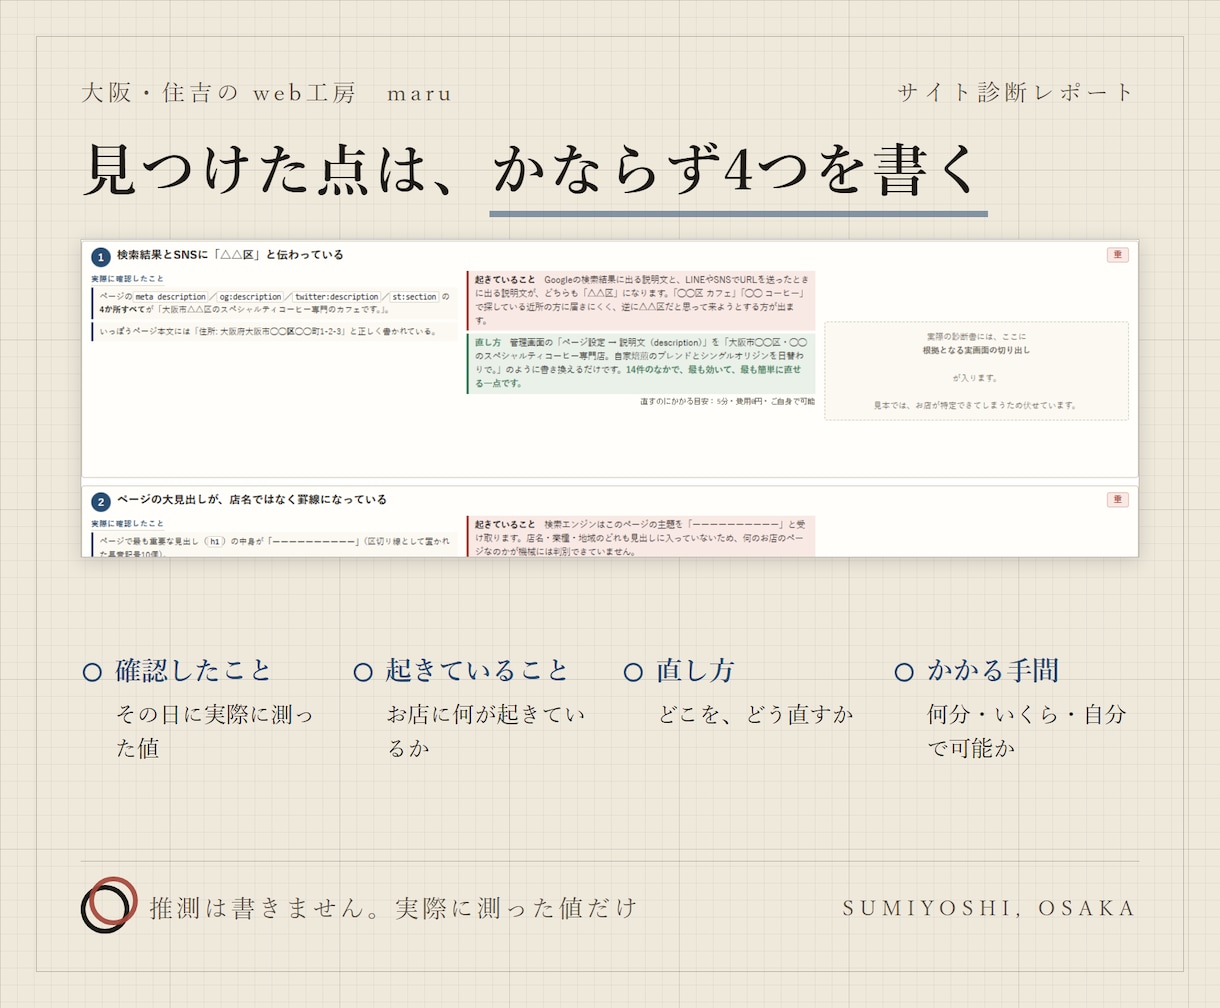This screenshot has height=1008, width=1220.
Task: Select the circle bullet beside 確認したこと
Action: [92, 672]
